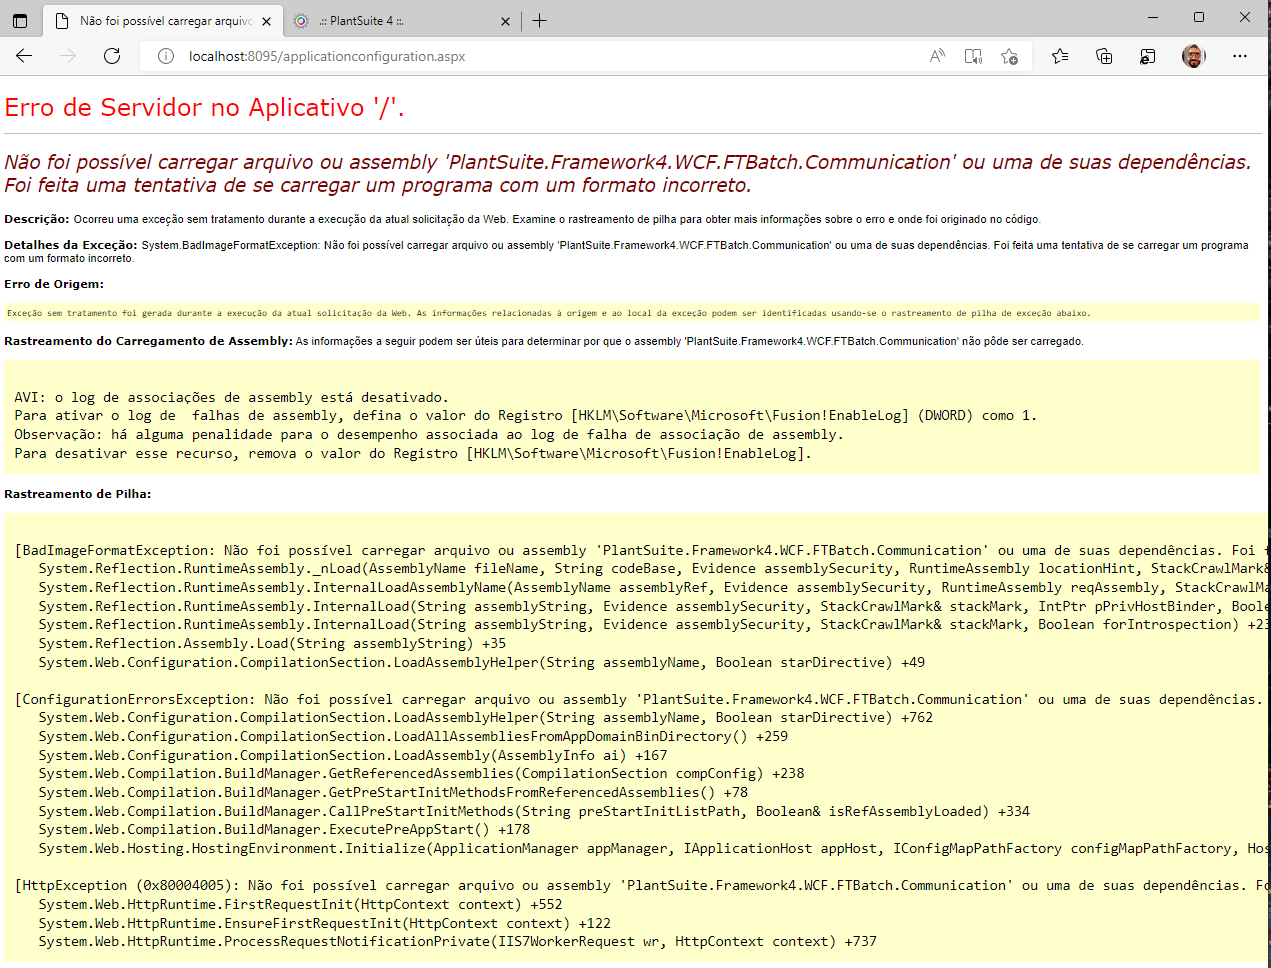Close the 'Não foi possível carregar' tab
1271x968 pixels.
pos(266,21)
